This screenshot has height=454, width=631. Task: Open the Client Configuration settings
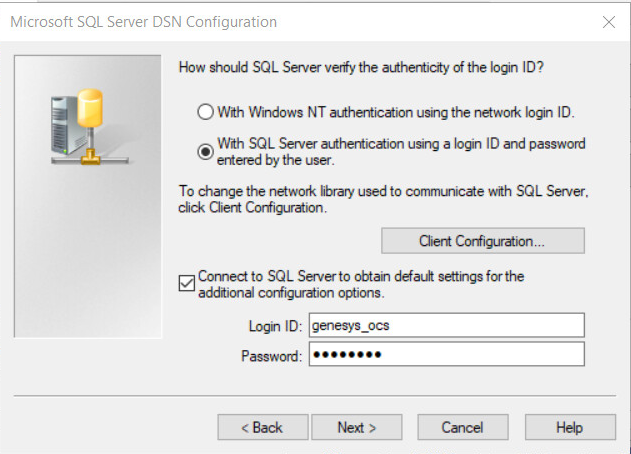[x=482, y=241]
